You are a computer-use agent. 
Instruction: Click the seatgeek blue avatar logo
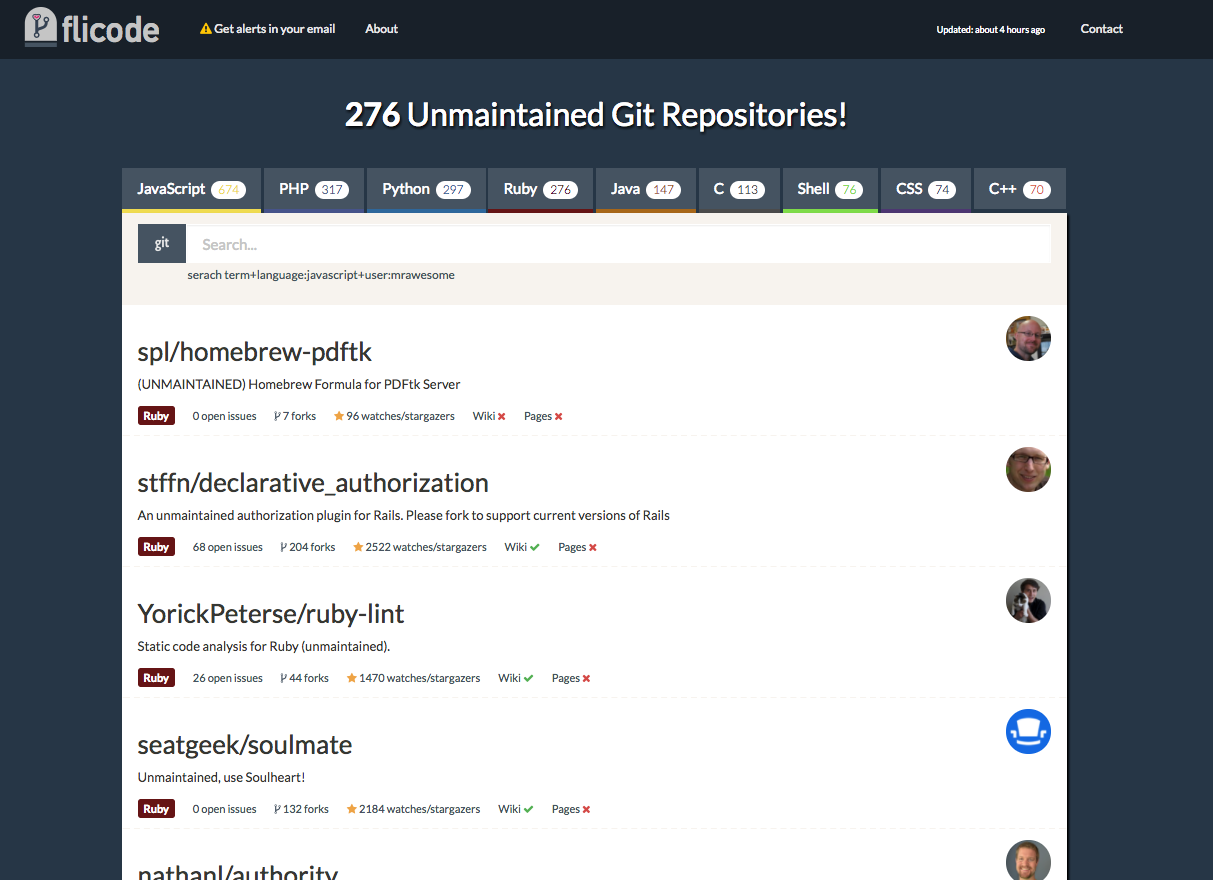coord(1028,731)
